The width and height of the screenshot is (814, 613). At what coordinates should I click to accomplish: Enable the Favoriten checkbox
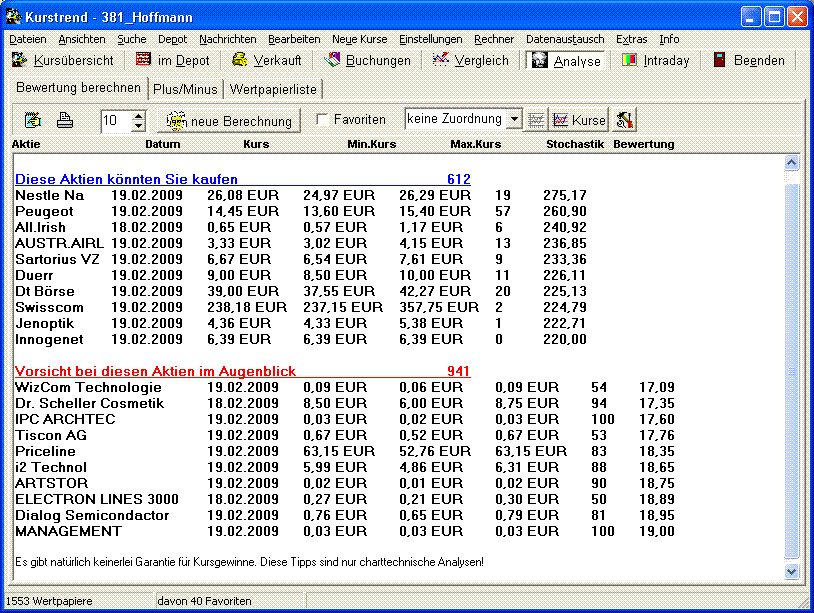click(322, 120)
